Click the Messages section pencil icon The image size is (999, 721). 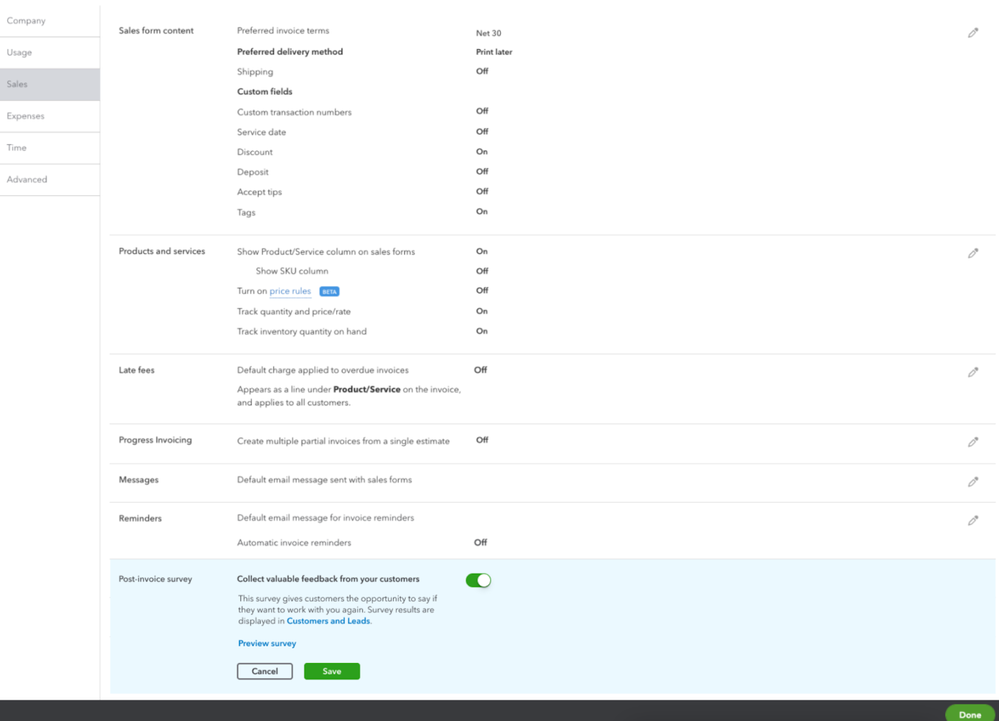(x=972, y=482)
